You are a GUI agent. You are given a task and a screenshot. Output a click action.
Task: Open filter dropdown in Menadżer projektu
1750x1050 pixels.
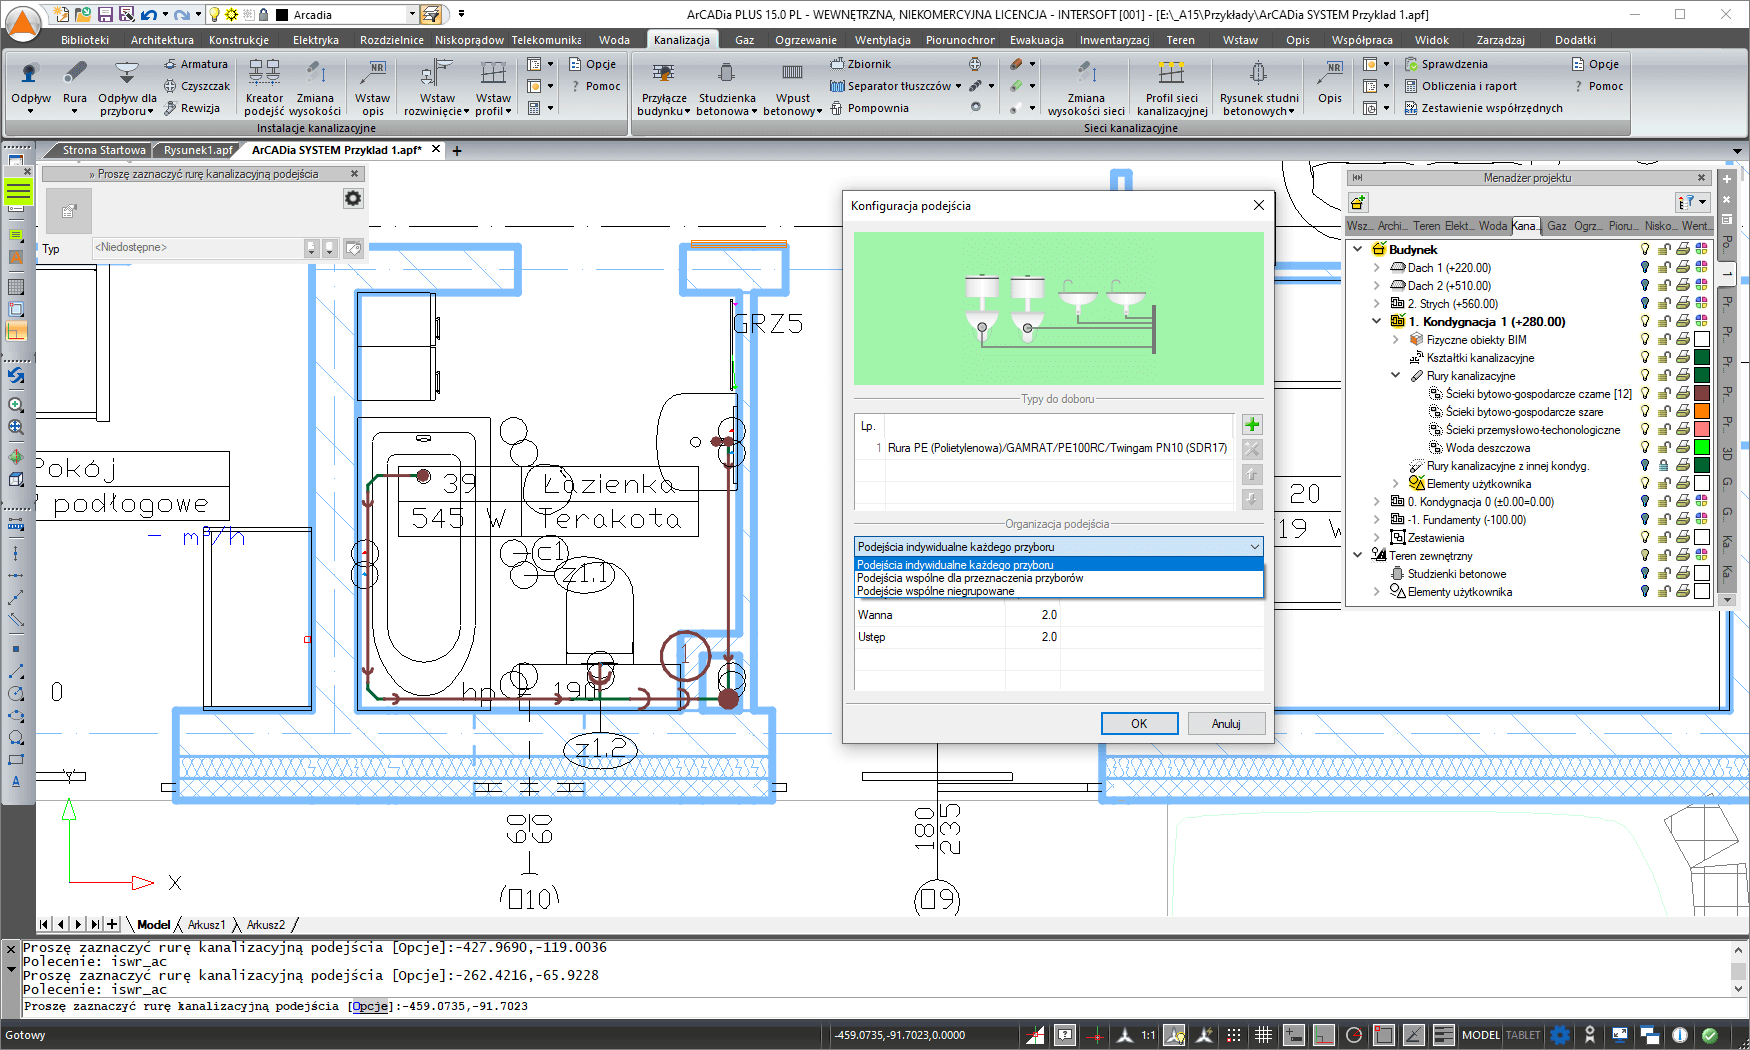1692,203
